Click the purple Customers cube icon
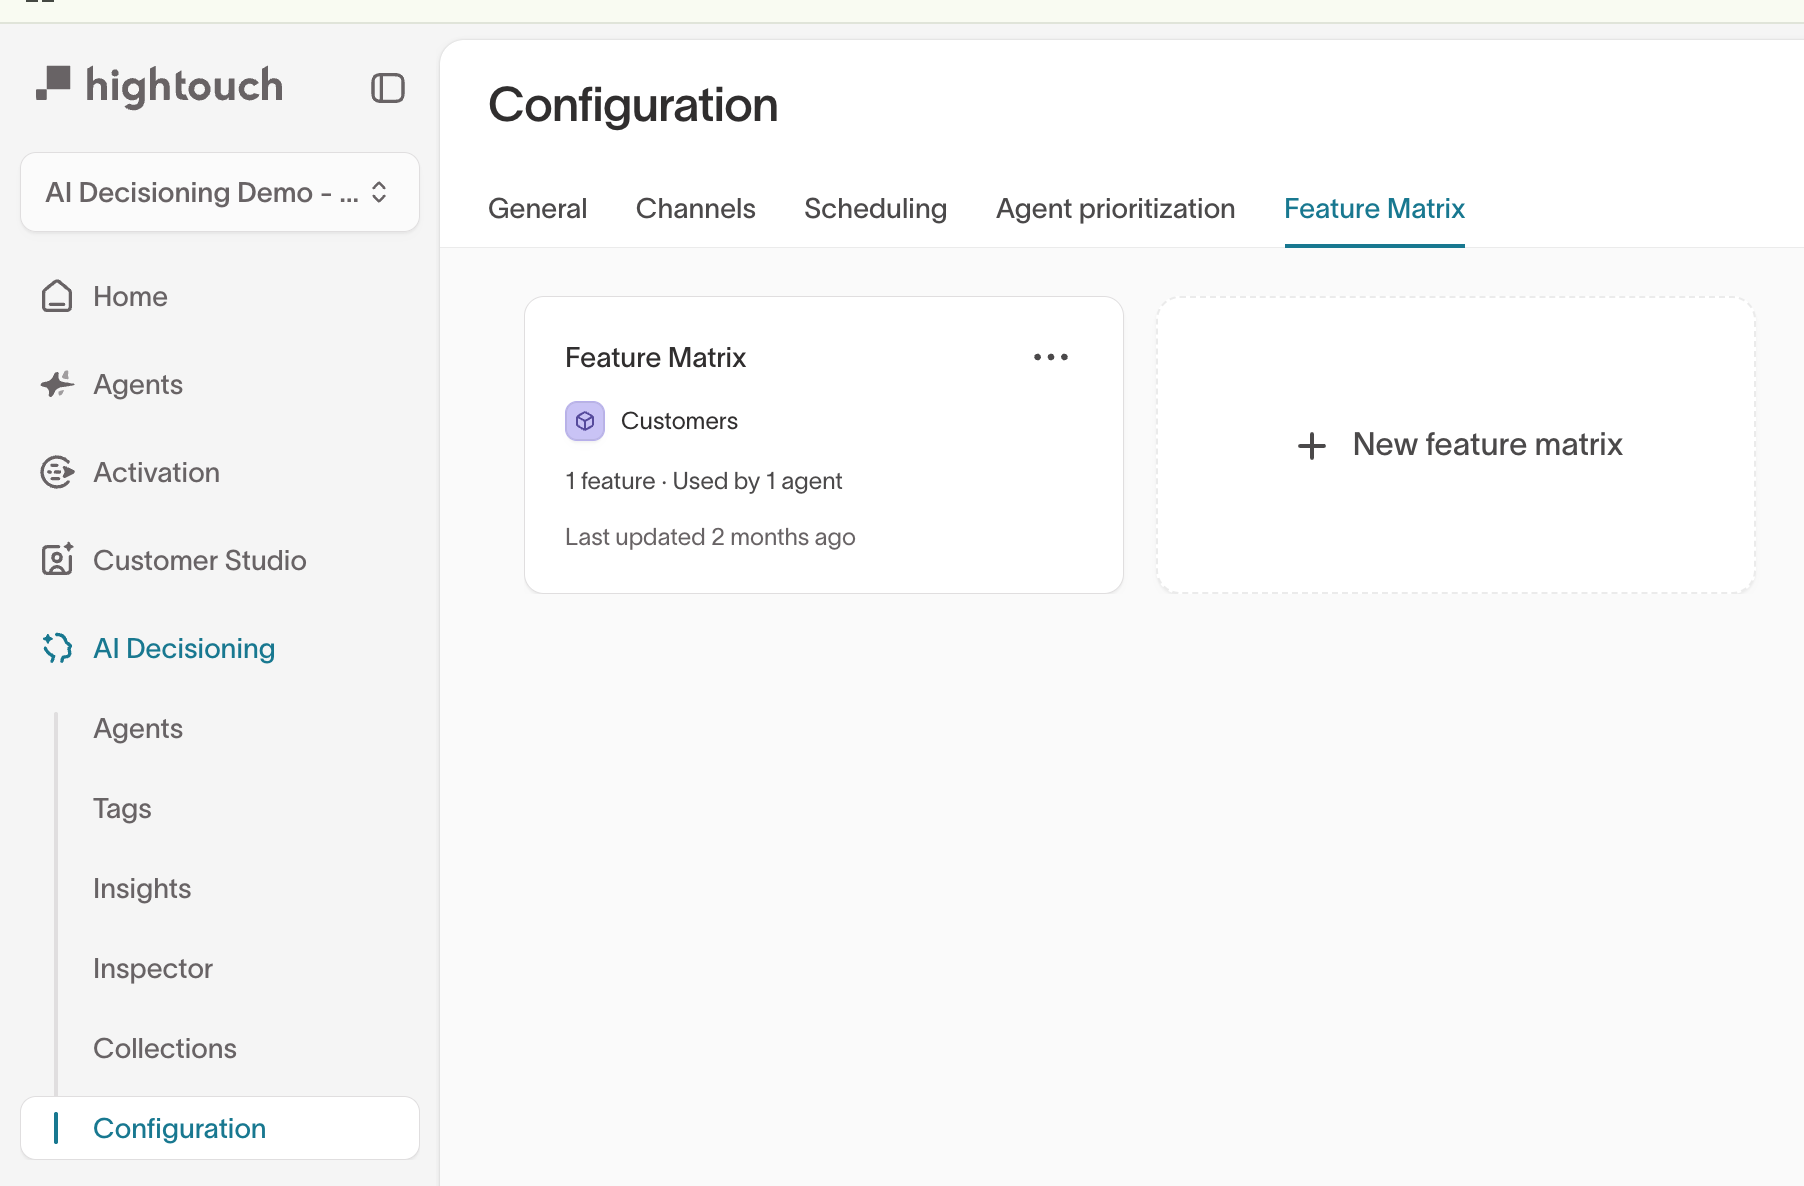This screenshot has height=1186, width=1804. 585,421
